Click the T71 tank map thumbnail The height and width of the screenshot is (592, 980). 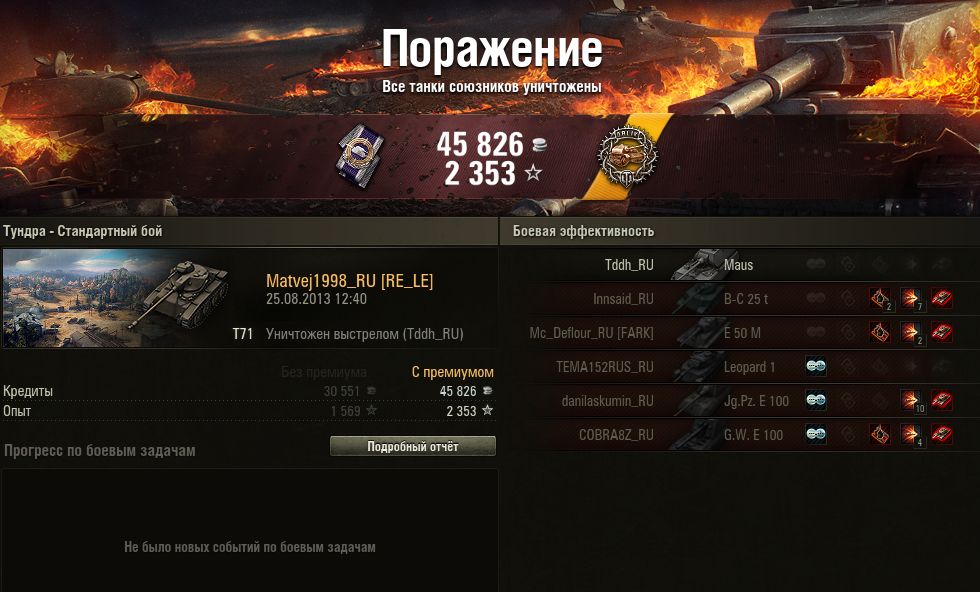(118, 298)
